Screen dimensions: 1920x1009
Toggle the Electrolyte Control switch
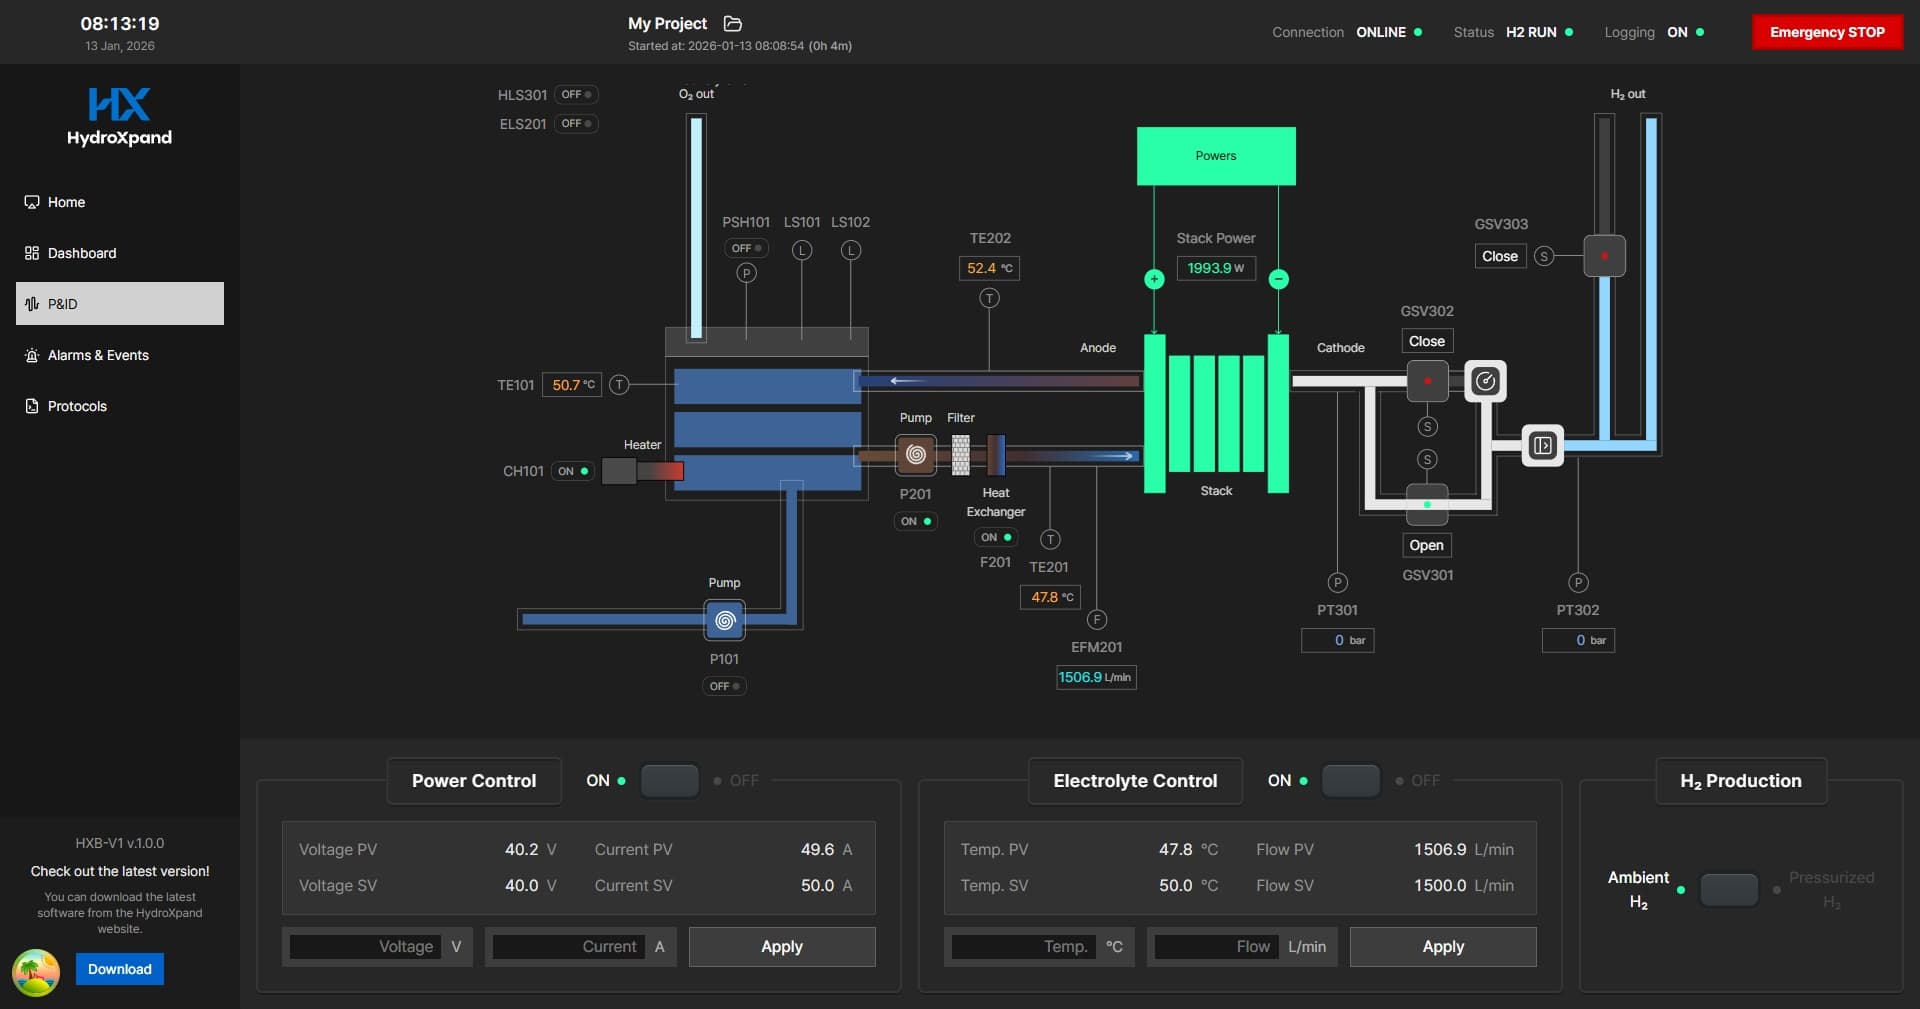pos(1350,781)
